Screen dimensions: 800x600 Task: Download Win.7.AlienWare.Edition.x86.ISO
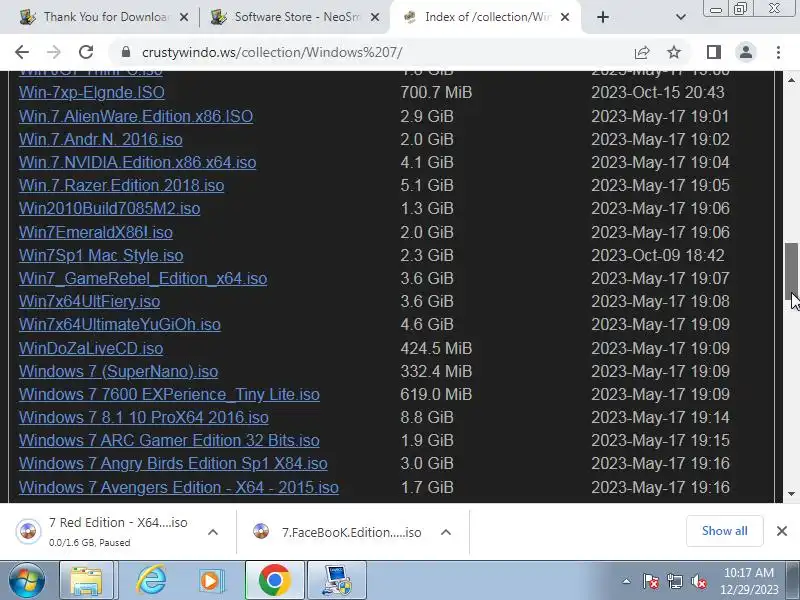pyautogui.click(x=136, y=116)
